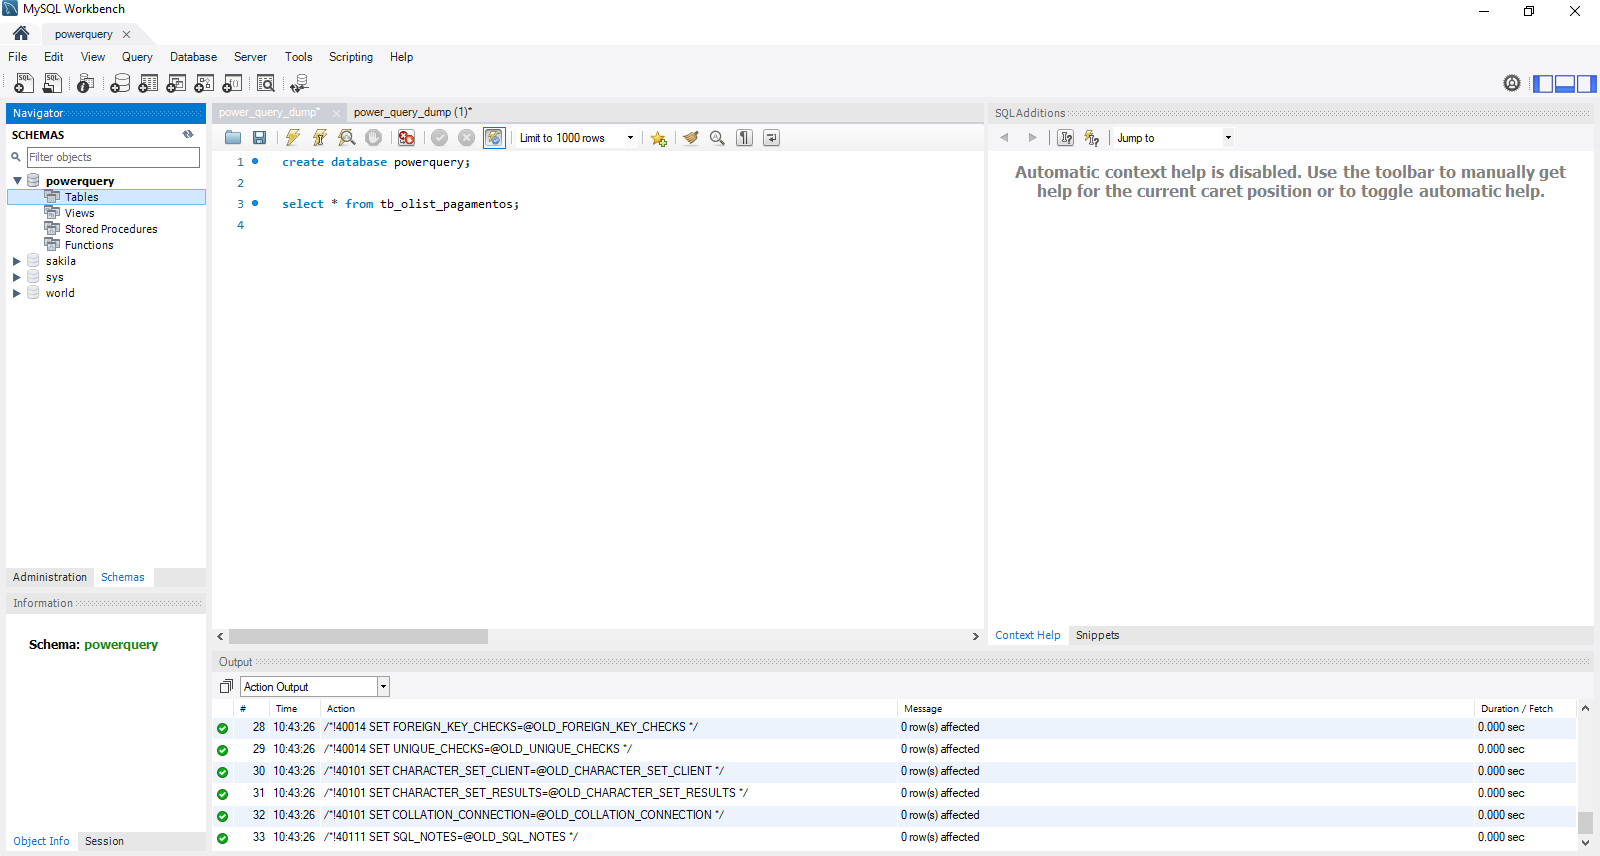1600x856 pixels.
Task: Execute statement under cursor icon
Action: [320, 138]
